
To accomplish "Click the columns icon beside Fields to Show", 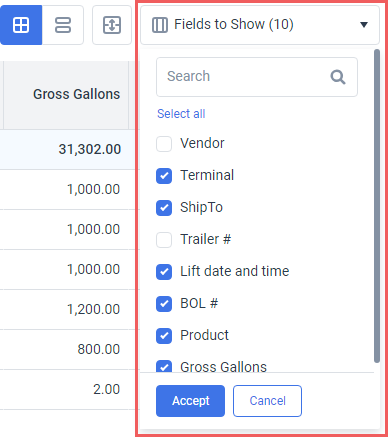I will click(160, 25).
